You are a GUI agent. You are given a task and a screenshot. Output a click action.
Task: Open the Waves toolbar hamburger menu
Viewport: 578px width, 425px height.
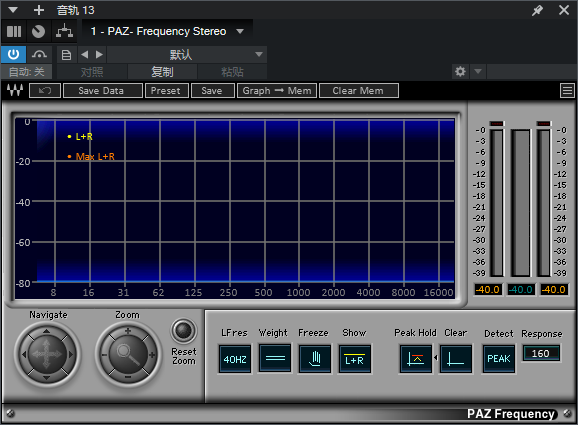pos(567,90)
